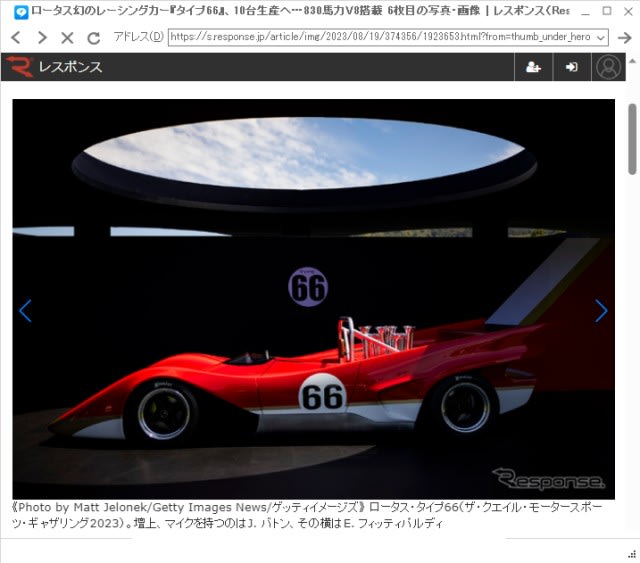
Task: Click the page vertical scrollbar thumb
Action: coord(632,139)
